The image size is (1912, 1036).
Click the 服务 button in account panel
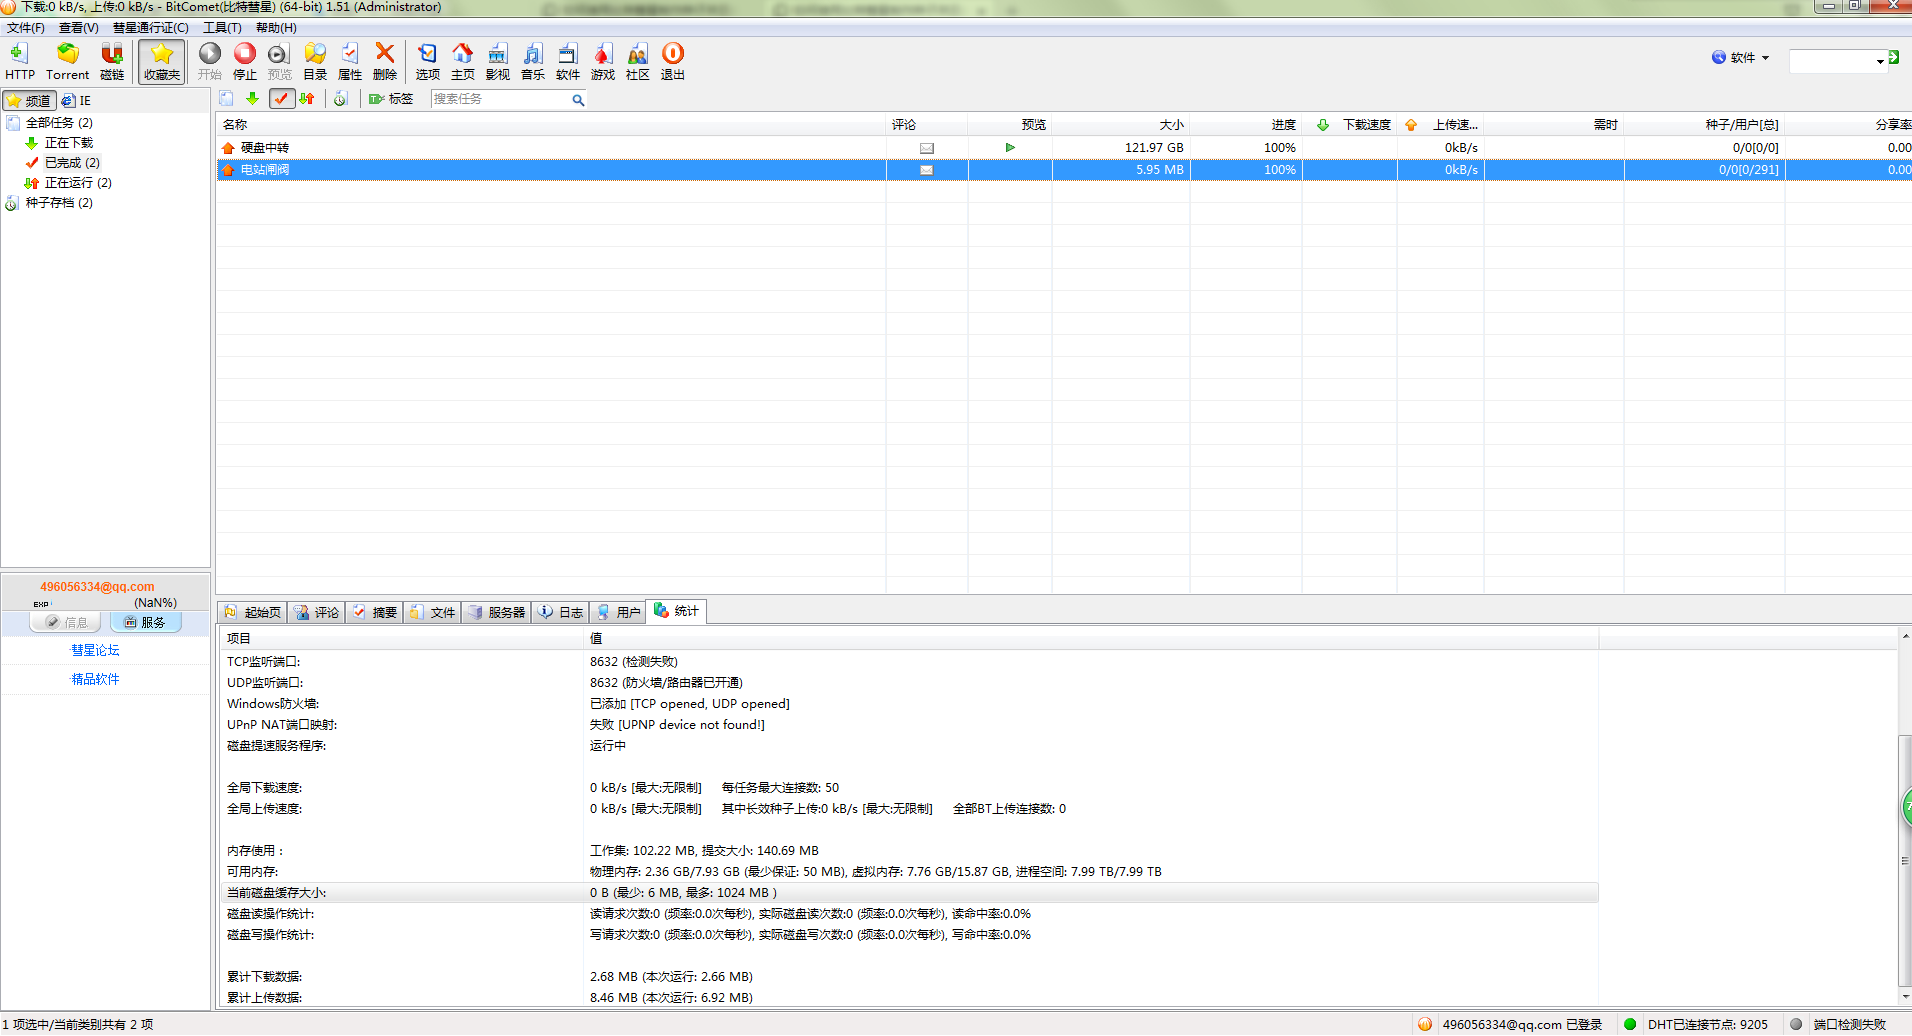point(145,622)
